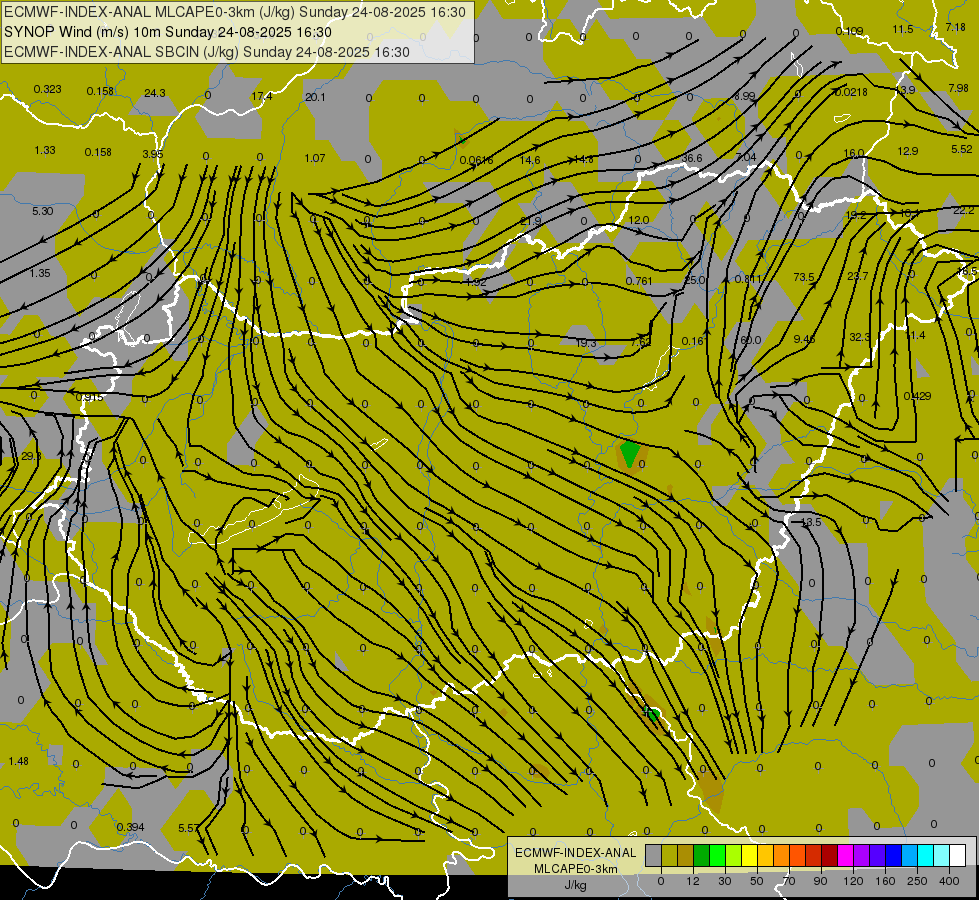Select the map value 0.323
979x900 pixels.
pyautogui.click(x=47, y=89)
